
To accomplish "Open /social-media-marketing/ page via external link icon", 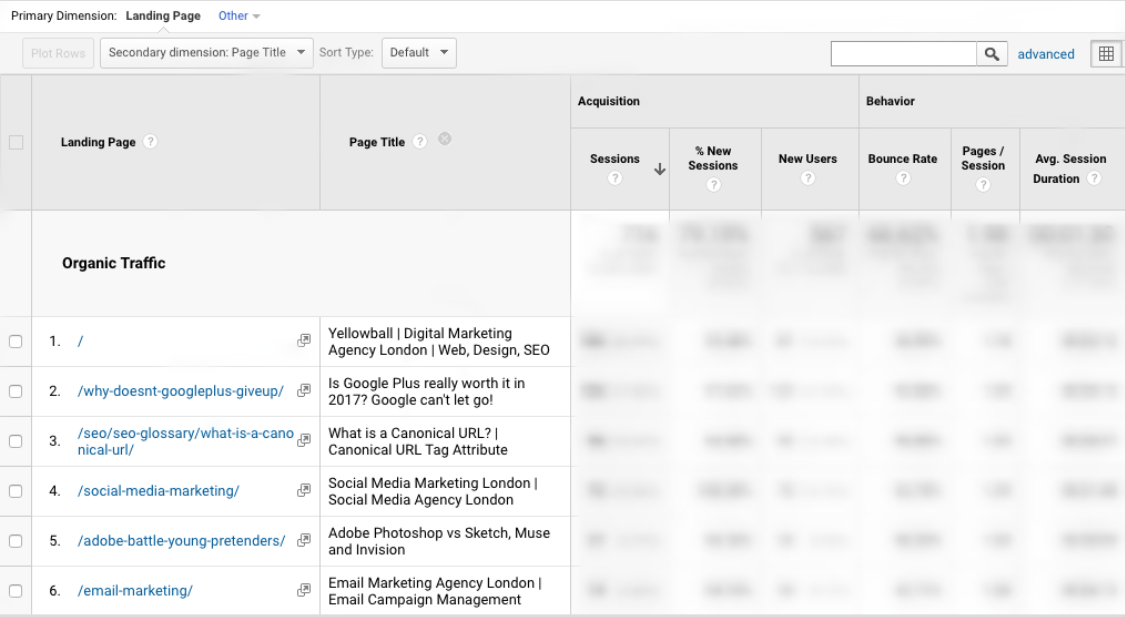I will [304, 490].
